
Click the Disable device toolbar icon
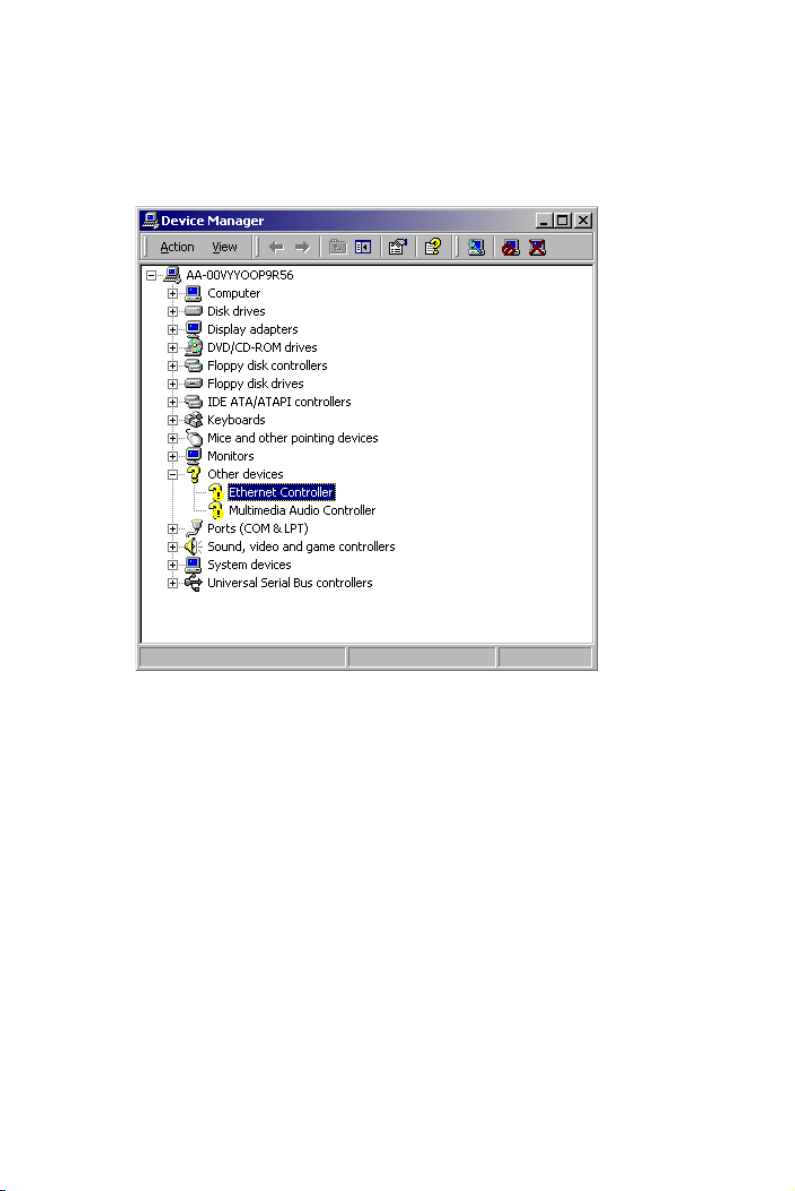point(510,247)
